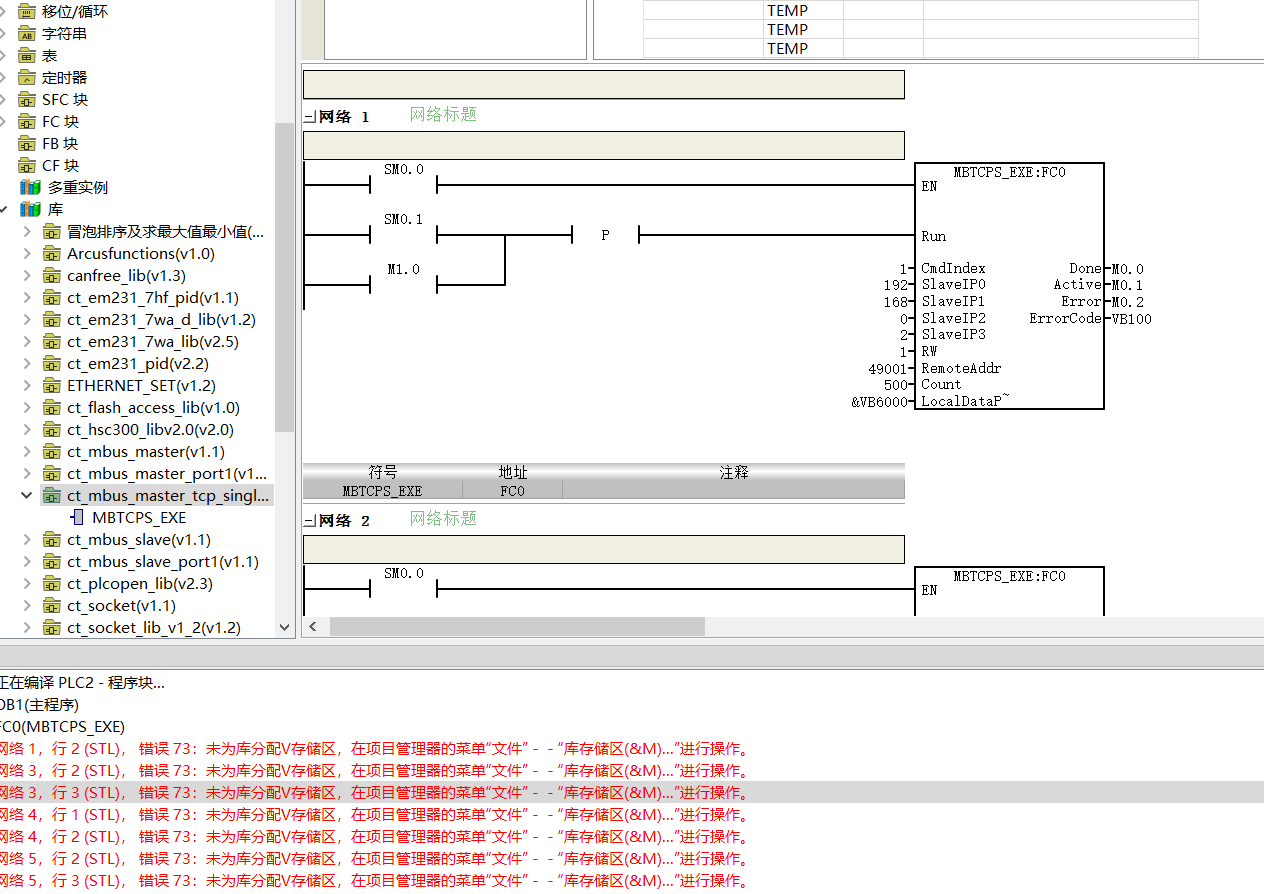Select the highlighted 网络 3, 行 3 error line
The image size is (1264, 894).
coord(375,793)
